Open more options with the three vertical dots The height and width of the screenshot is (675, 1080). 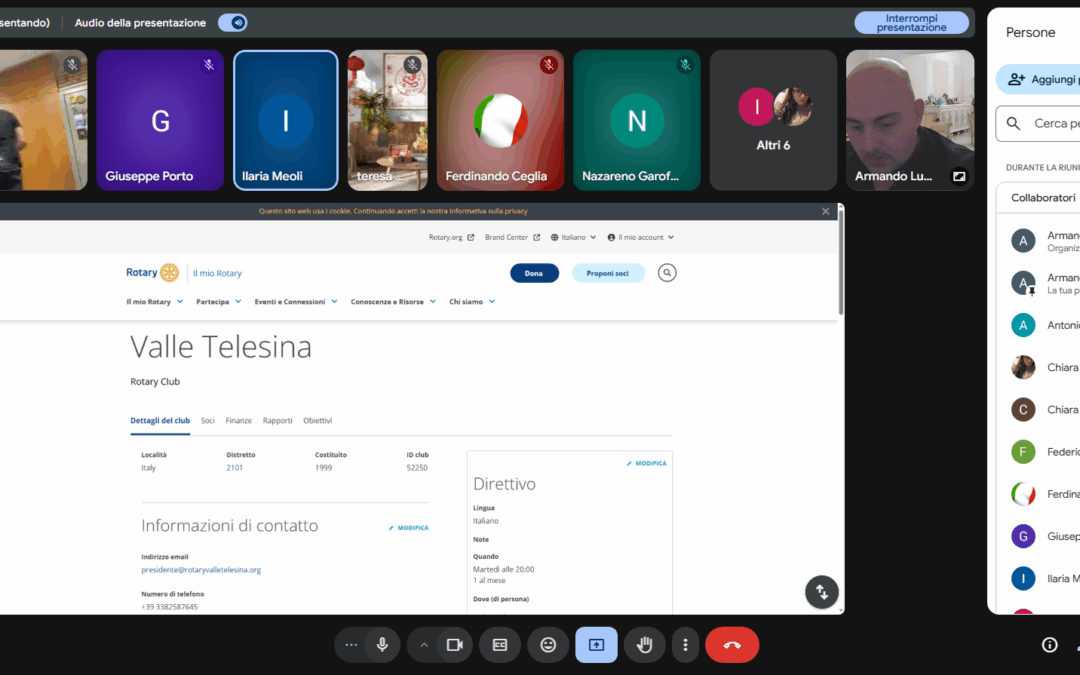pyautogui.click(x=685, y=645)
